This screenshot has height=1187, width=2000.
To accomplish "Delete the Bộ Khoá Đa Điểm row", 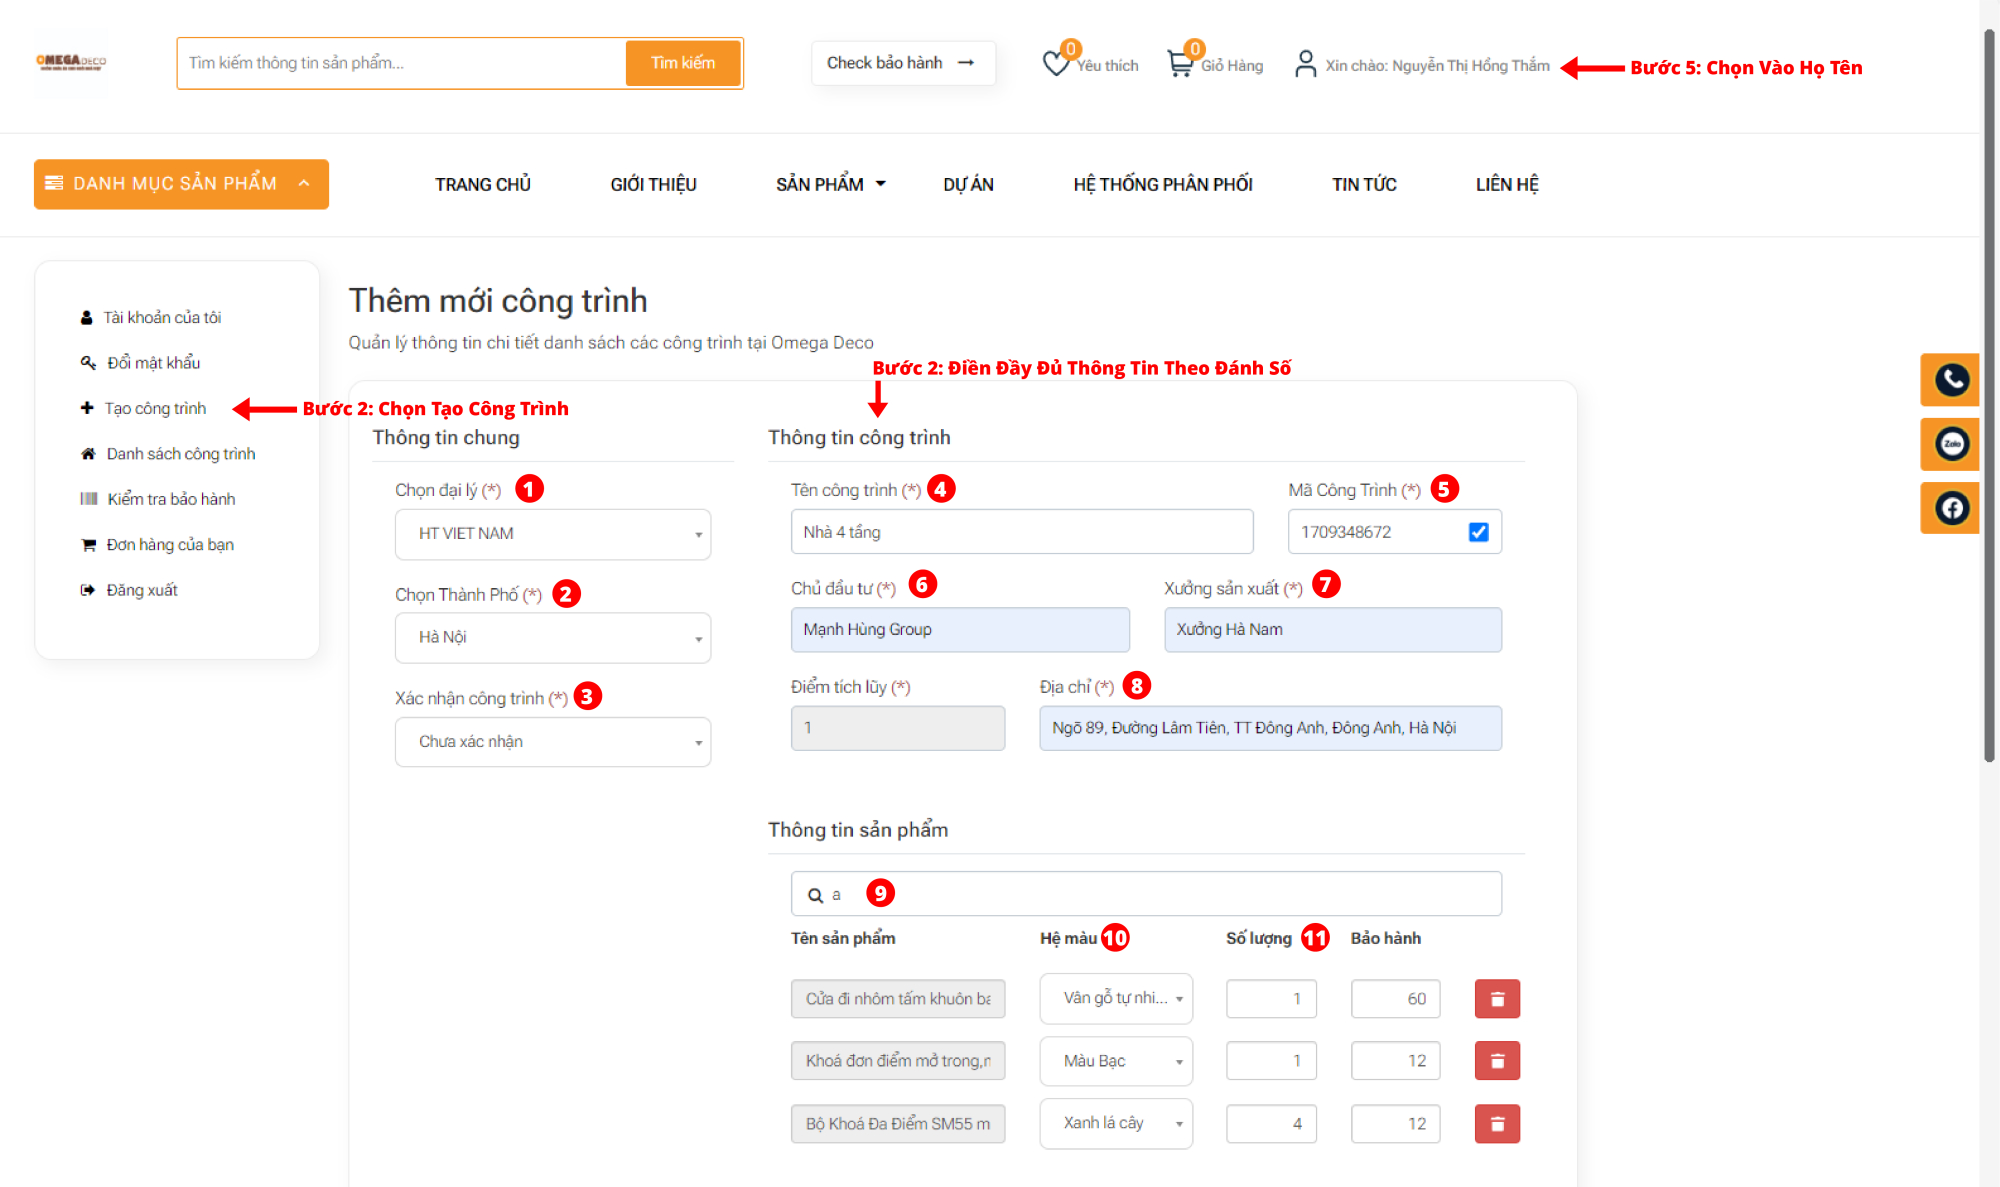I will [x=1497, y=1124].
